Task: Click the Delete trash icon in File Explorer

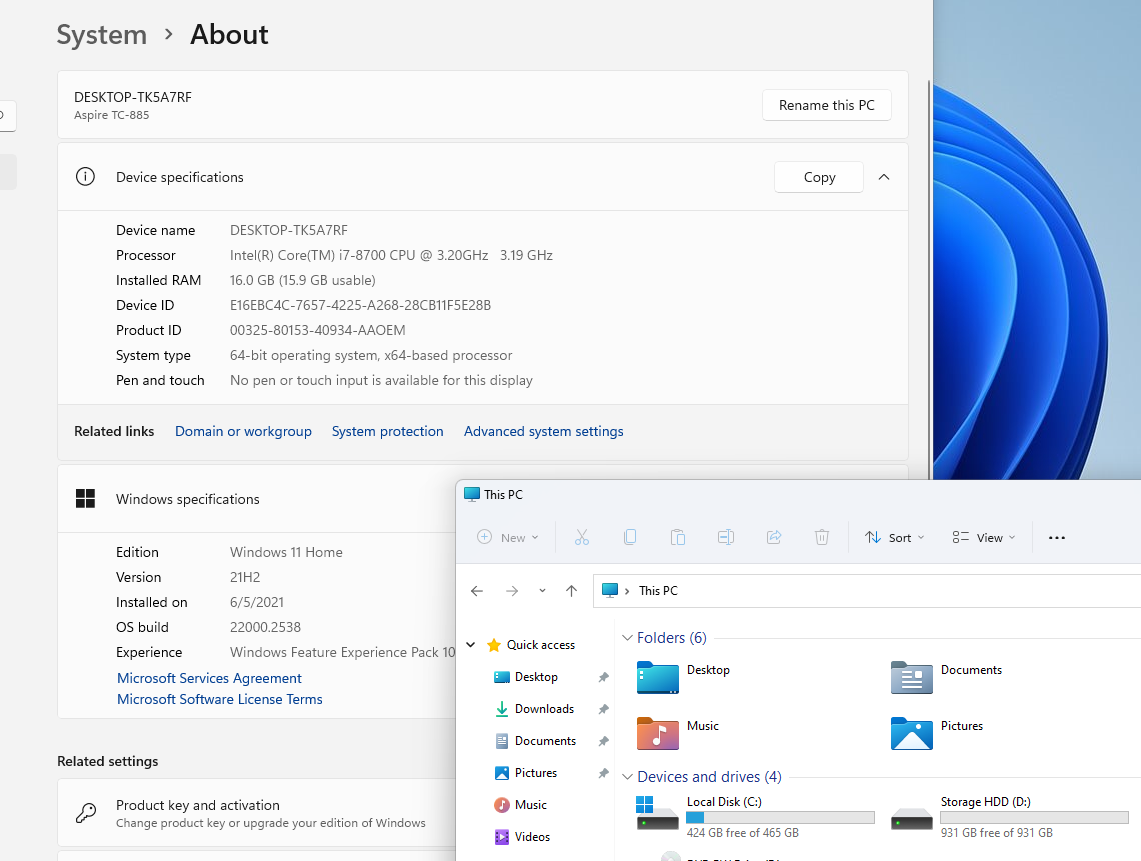Action: pos(822,537)
